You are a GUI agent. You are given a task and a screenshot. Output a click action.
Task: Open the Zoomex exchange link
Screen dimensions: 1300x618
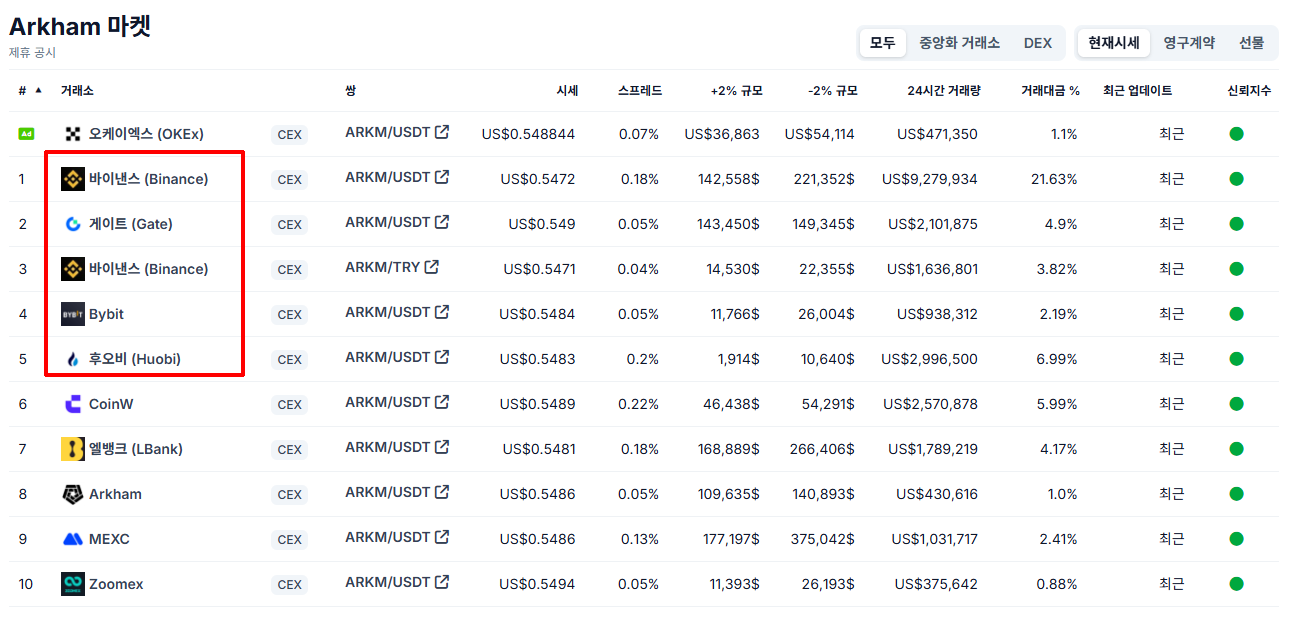pyautogui.click(x=116, y=584)
